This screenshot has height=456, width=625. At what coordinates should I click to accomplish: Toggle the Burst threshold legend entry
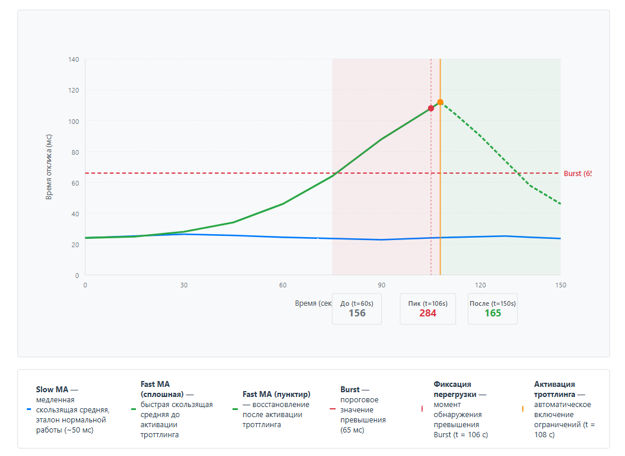pos(358,409)
